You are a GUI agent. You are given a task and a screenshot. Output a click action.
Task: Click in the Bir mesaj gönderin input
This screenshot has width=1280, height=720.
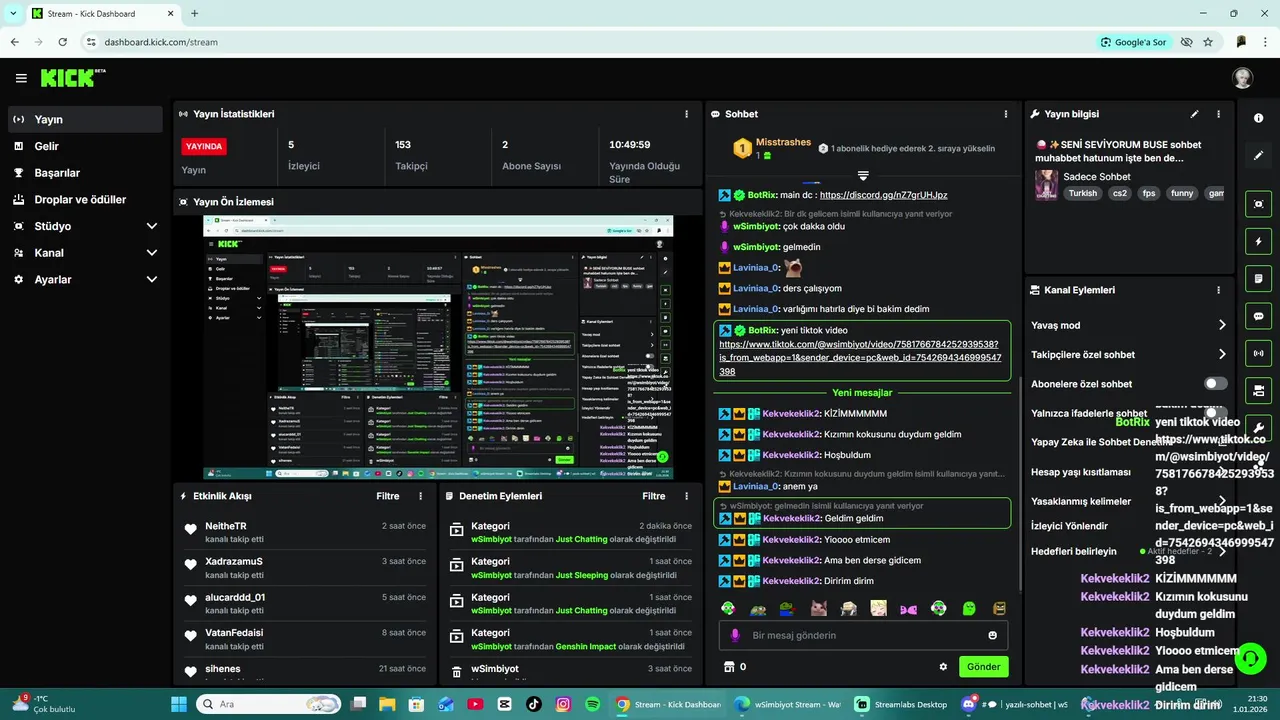863,635
